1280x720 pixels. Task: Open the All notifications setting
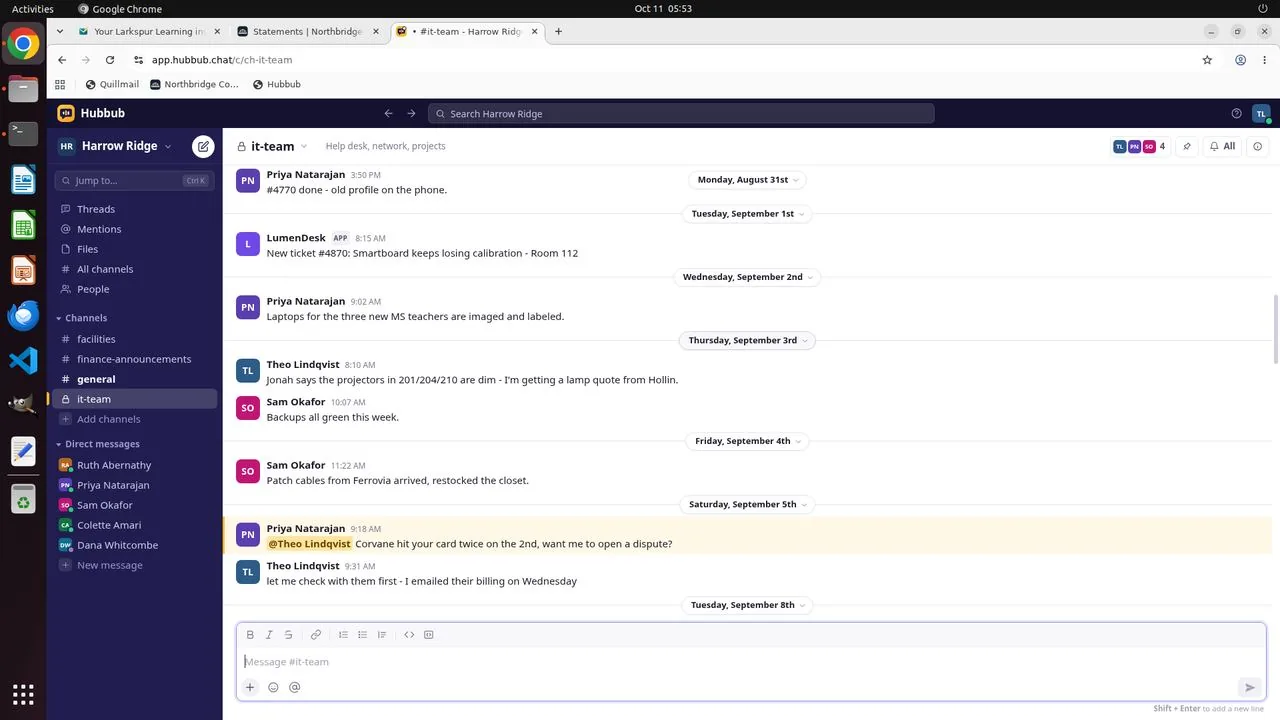pyautogui.click(x=1222, y=146)
